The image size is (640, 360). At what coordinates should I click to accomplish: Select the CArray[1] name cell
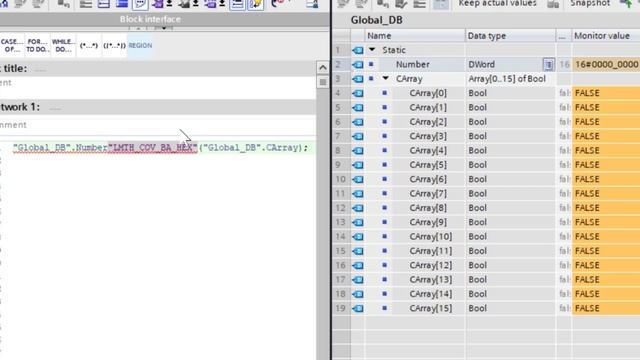click(x=428, y=107)
